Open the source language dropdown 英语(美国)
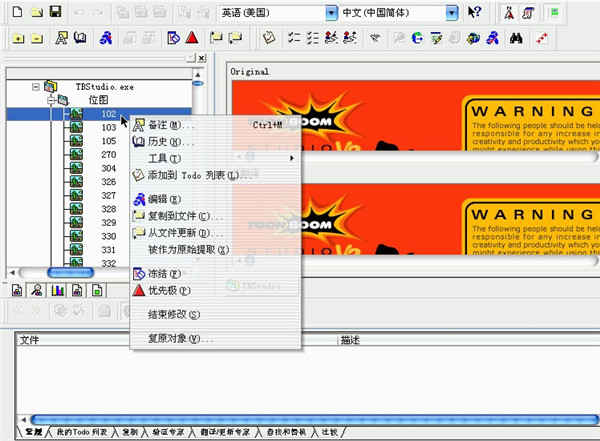Viewport: 600px width, 441px height. click(x=331, y=13)
